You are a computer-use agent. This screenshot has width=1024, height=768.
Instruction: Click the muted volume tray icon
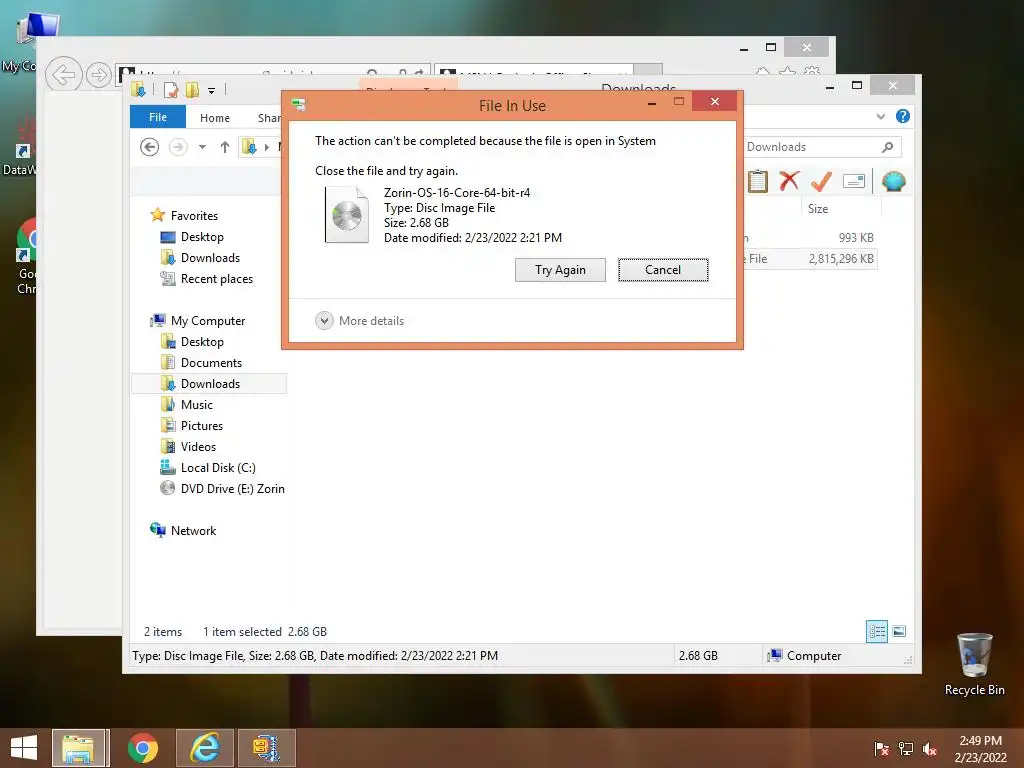coord(930,749)
